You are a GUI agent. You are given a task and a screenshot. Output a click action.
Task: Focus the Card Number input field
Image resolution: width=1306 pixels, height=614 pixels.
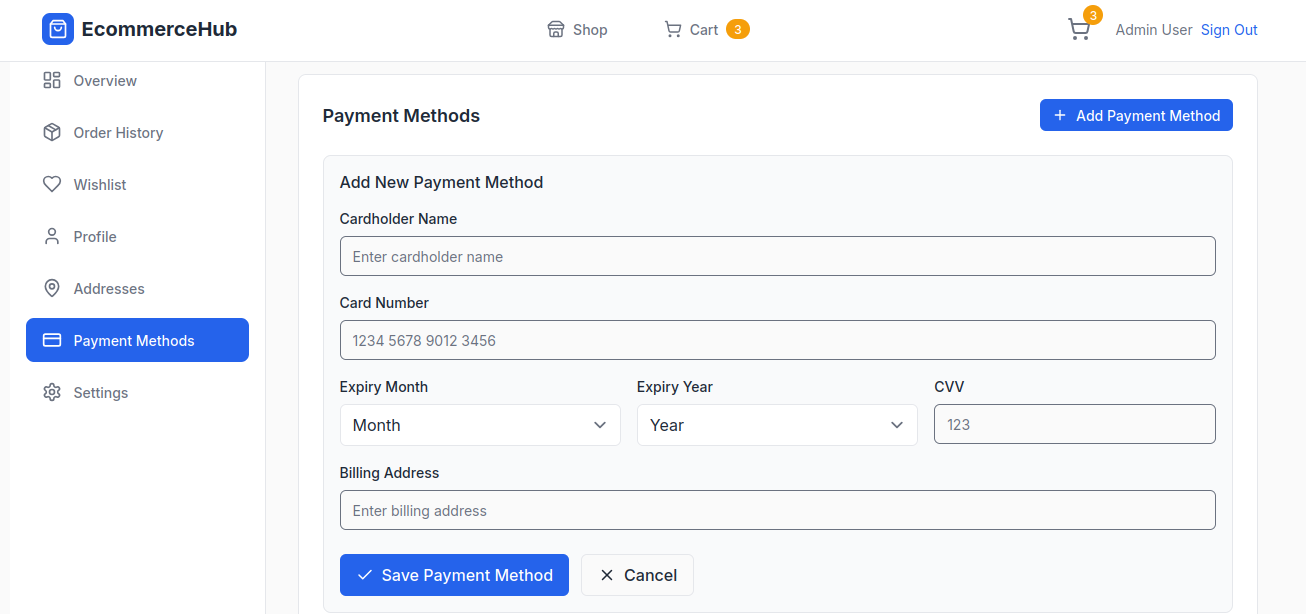click(777, 341)
